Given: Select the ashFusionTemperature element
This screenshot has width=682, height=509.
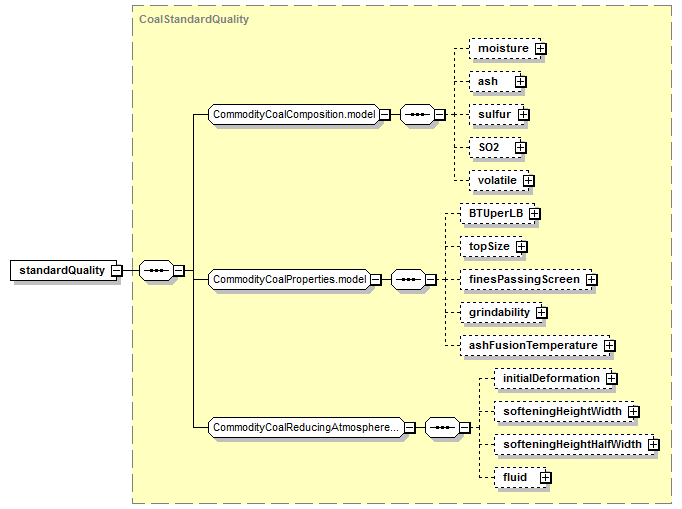Looking at the screenshot, I should coord(533,345).
